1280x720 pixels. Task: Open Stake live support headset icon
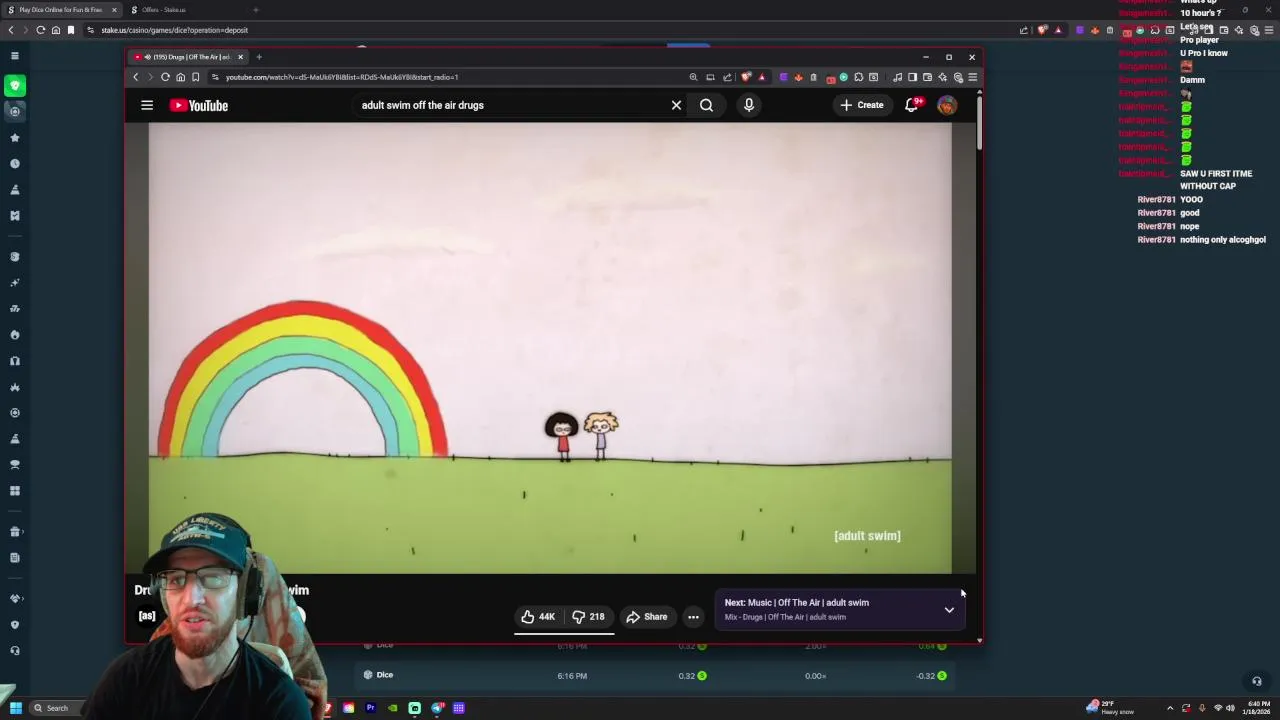point(1257,682)
